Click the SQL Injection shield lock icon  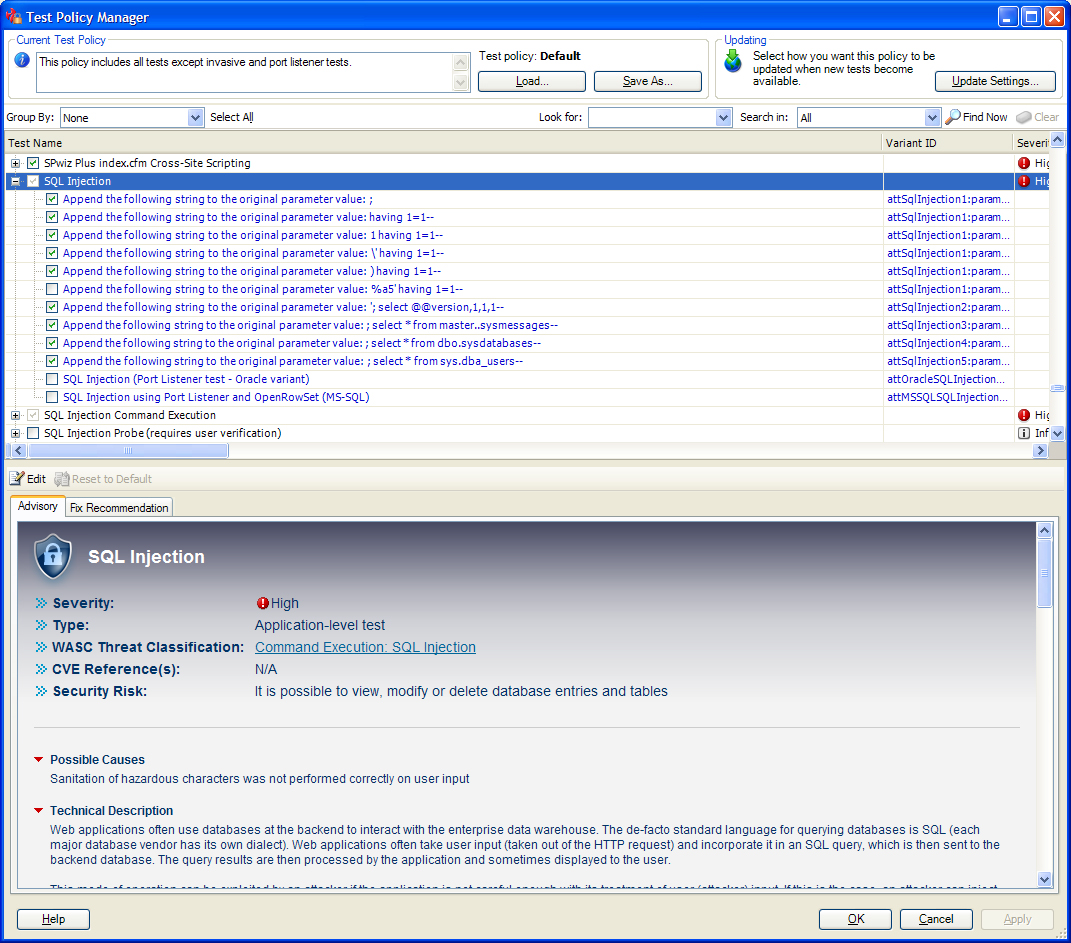coord(53,557)
